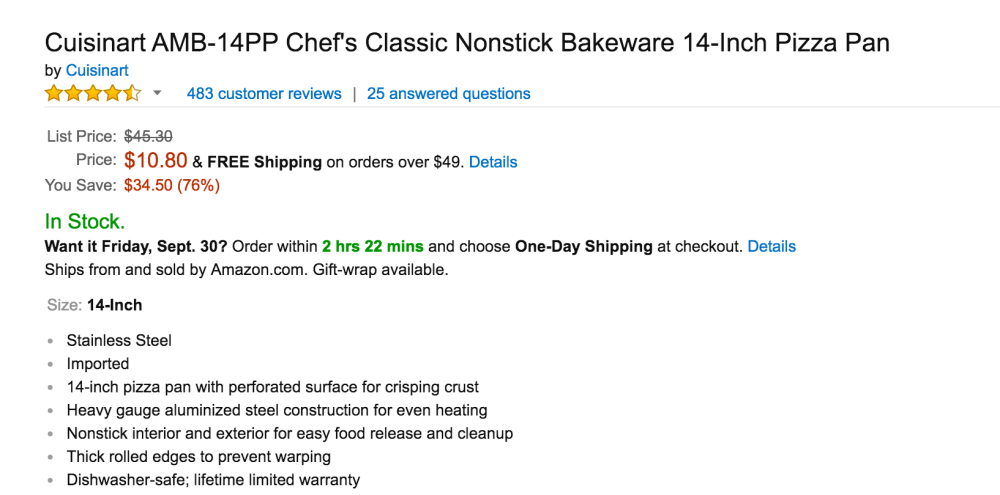The height and width of the screenshot is (495, 1000).
Task: Select the 14-Inch size label
Action: (114, 305)
